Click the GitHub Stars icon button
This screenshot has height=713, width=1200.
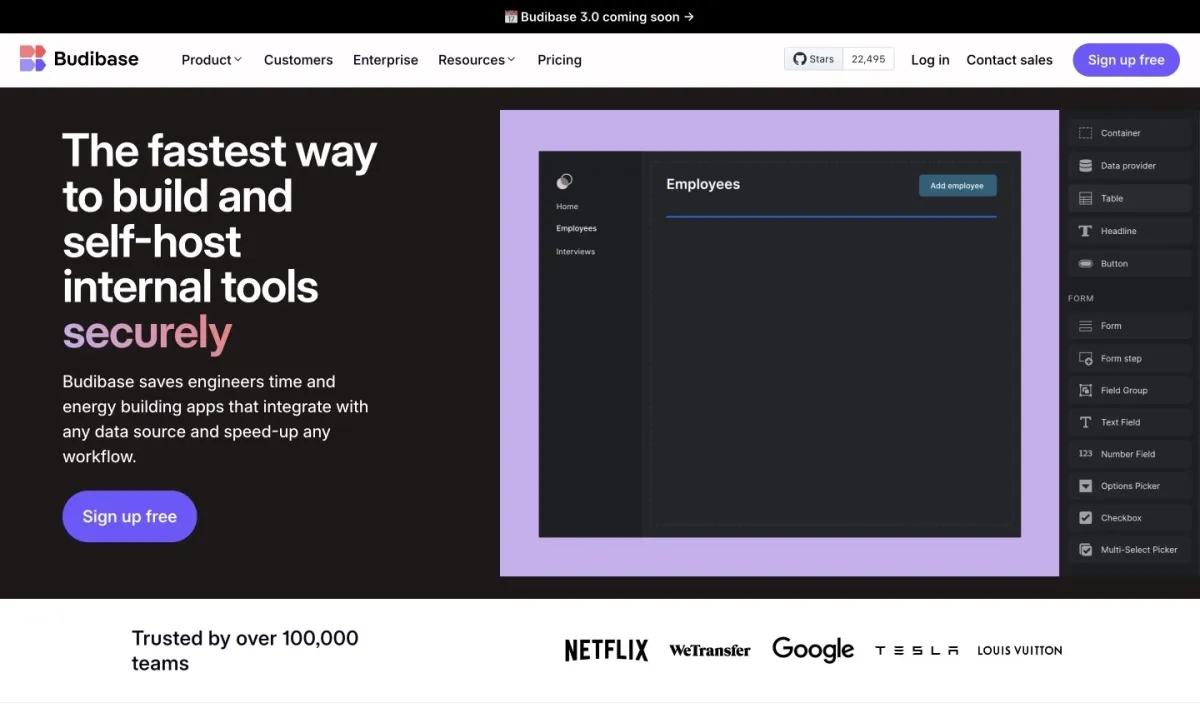(x=813, y=59)
